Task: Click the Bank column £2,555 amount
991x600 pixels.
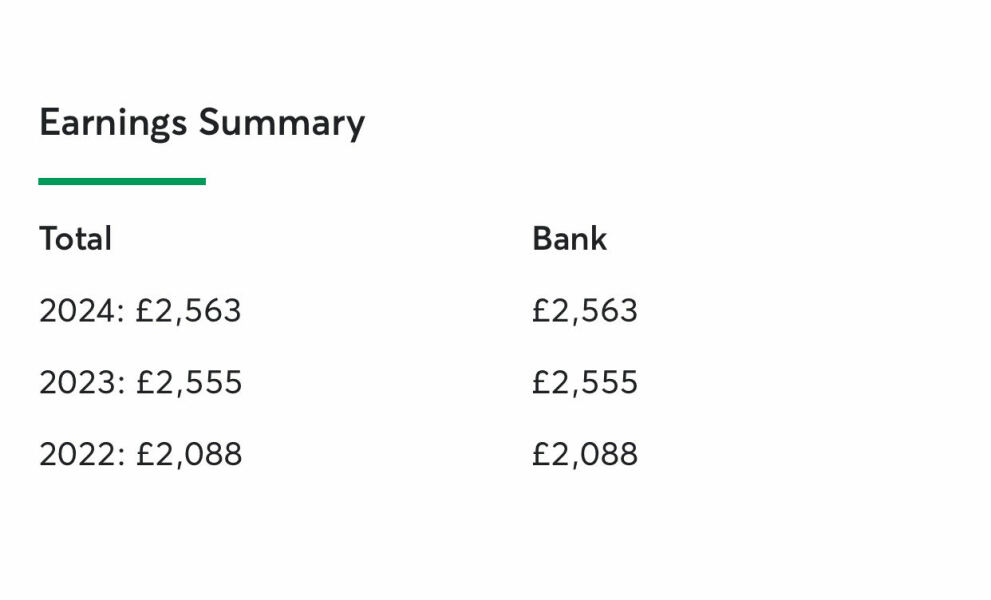Action: [x=585, y=383]
